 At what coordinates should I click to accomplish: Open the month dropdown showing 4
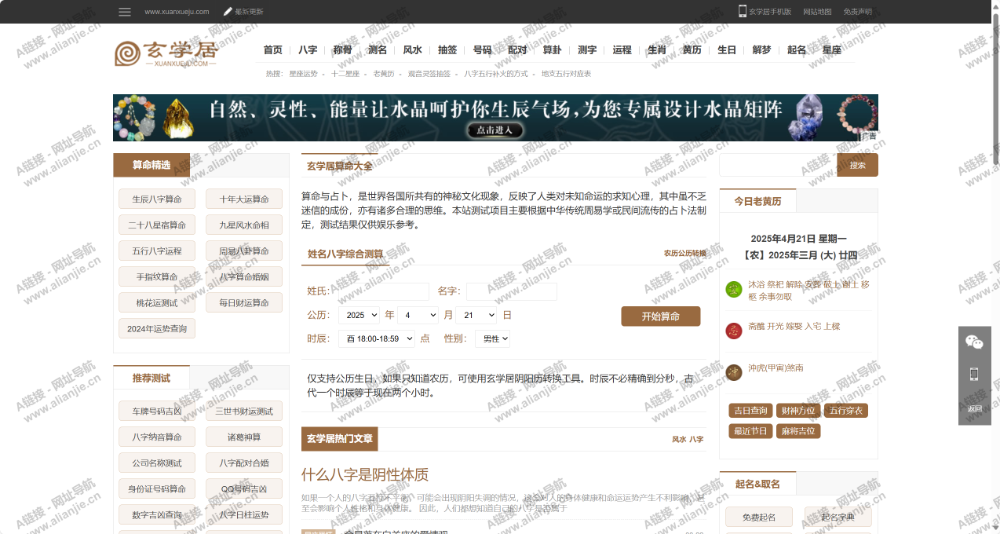418,315
